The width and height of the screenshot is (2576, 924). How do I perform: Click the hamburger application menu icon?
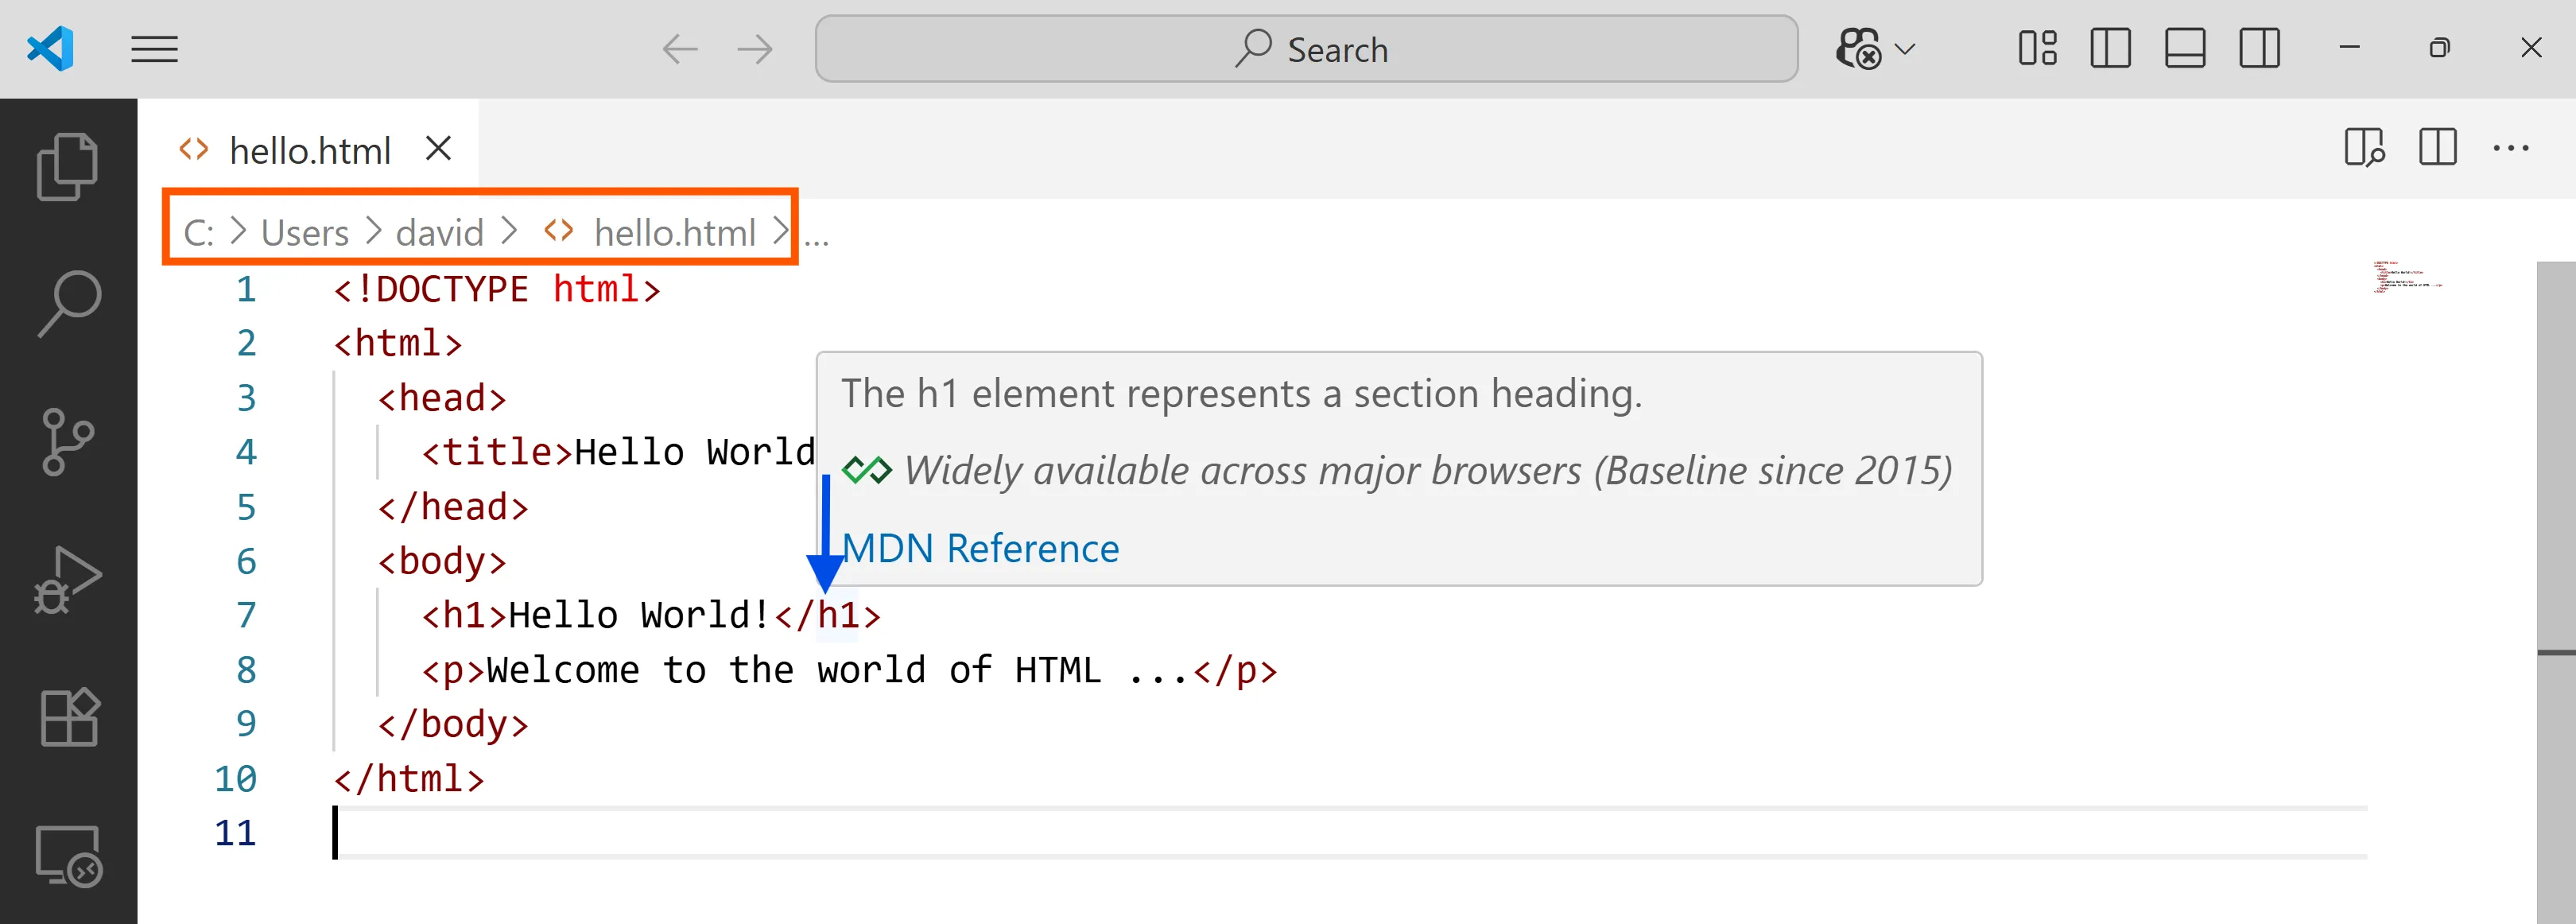pyautogui.click(x=154, y=49)
